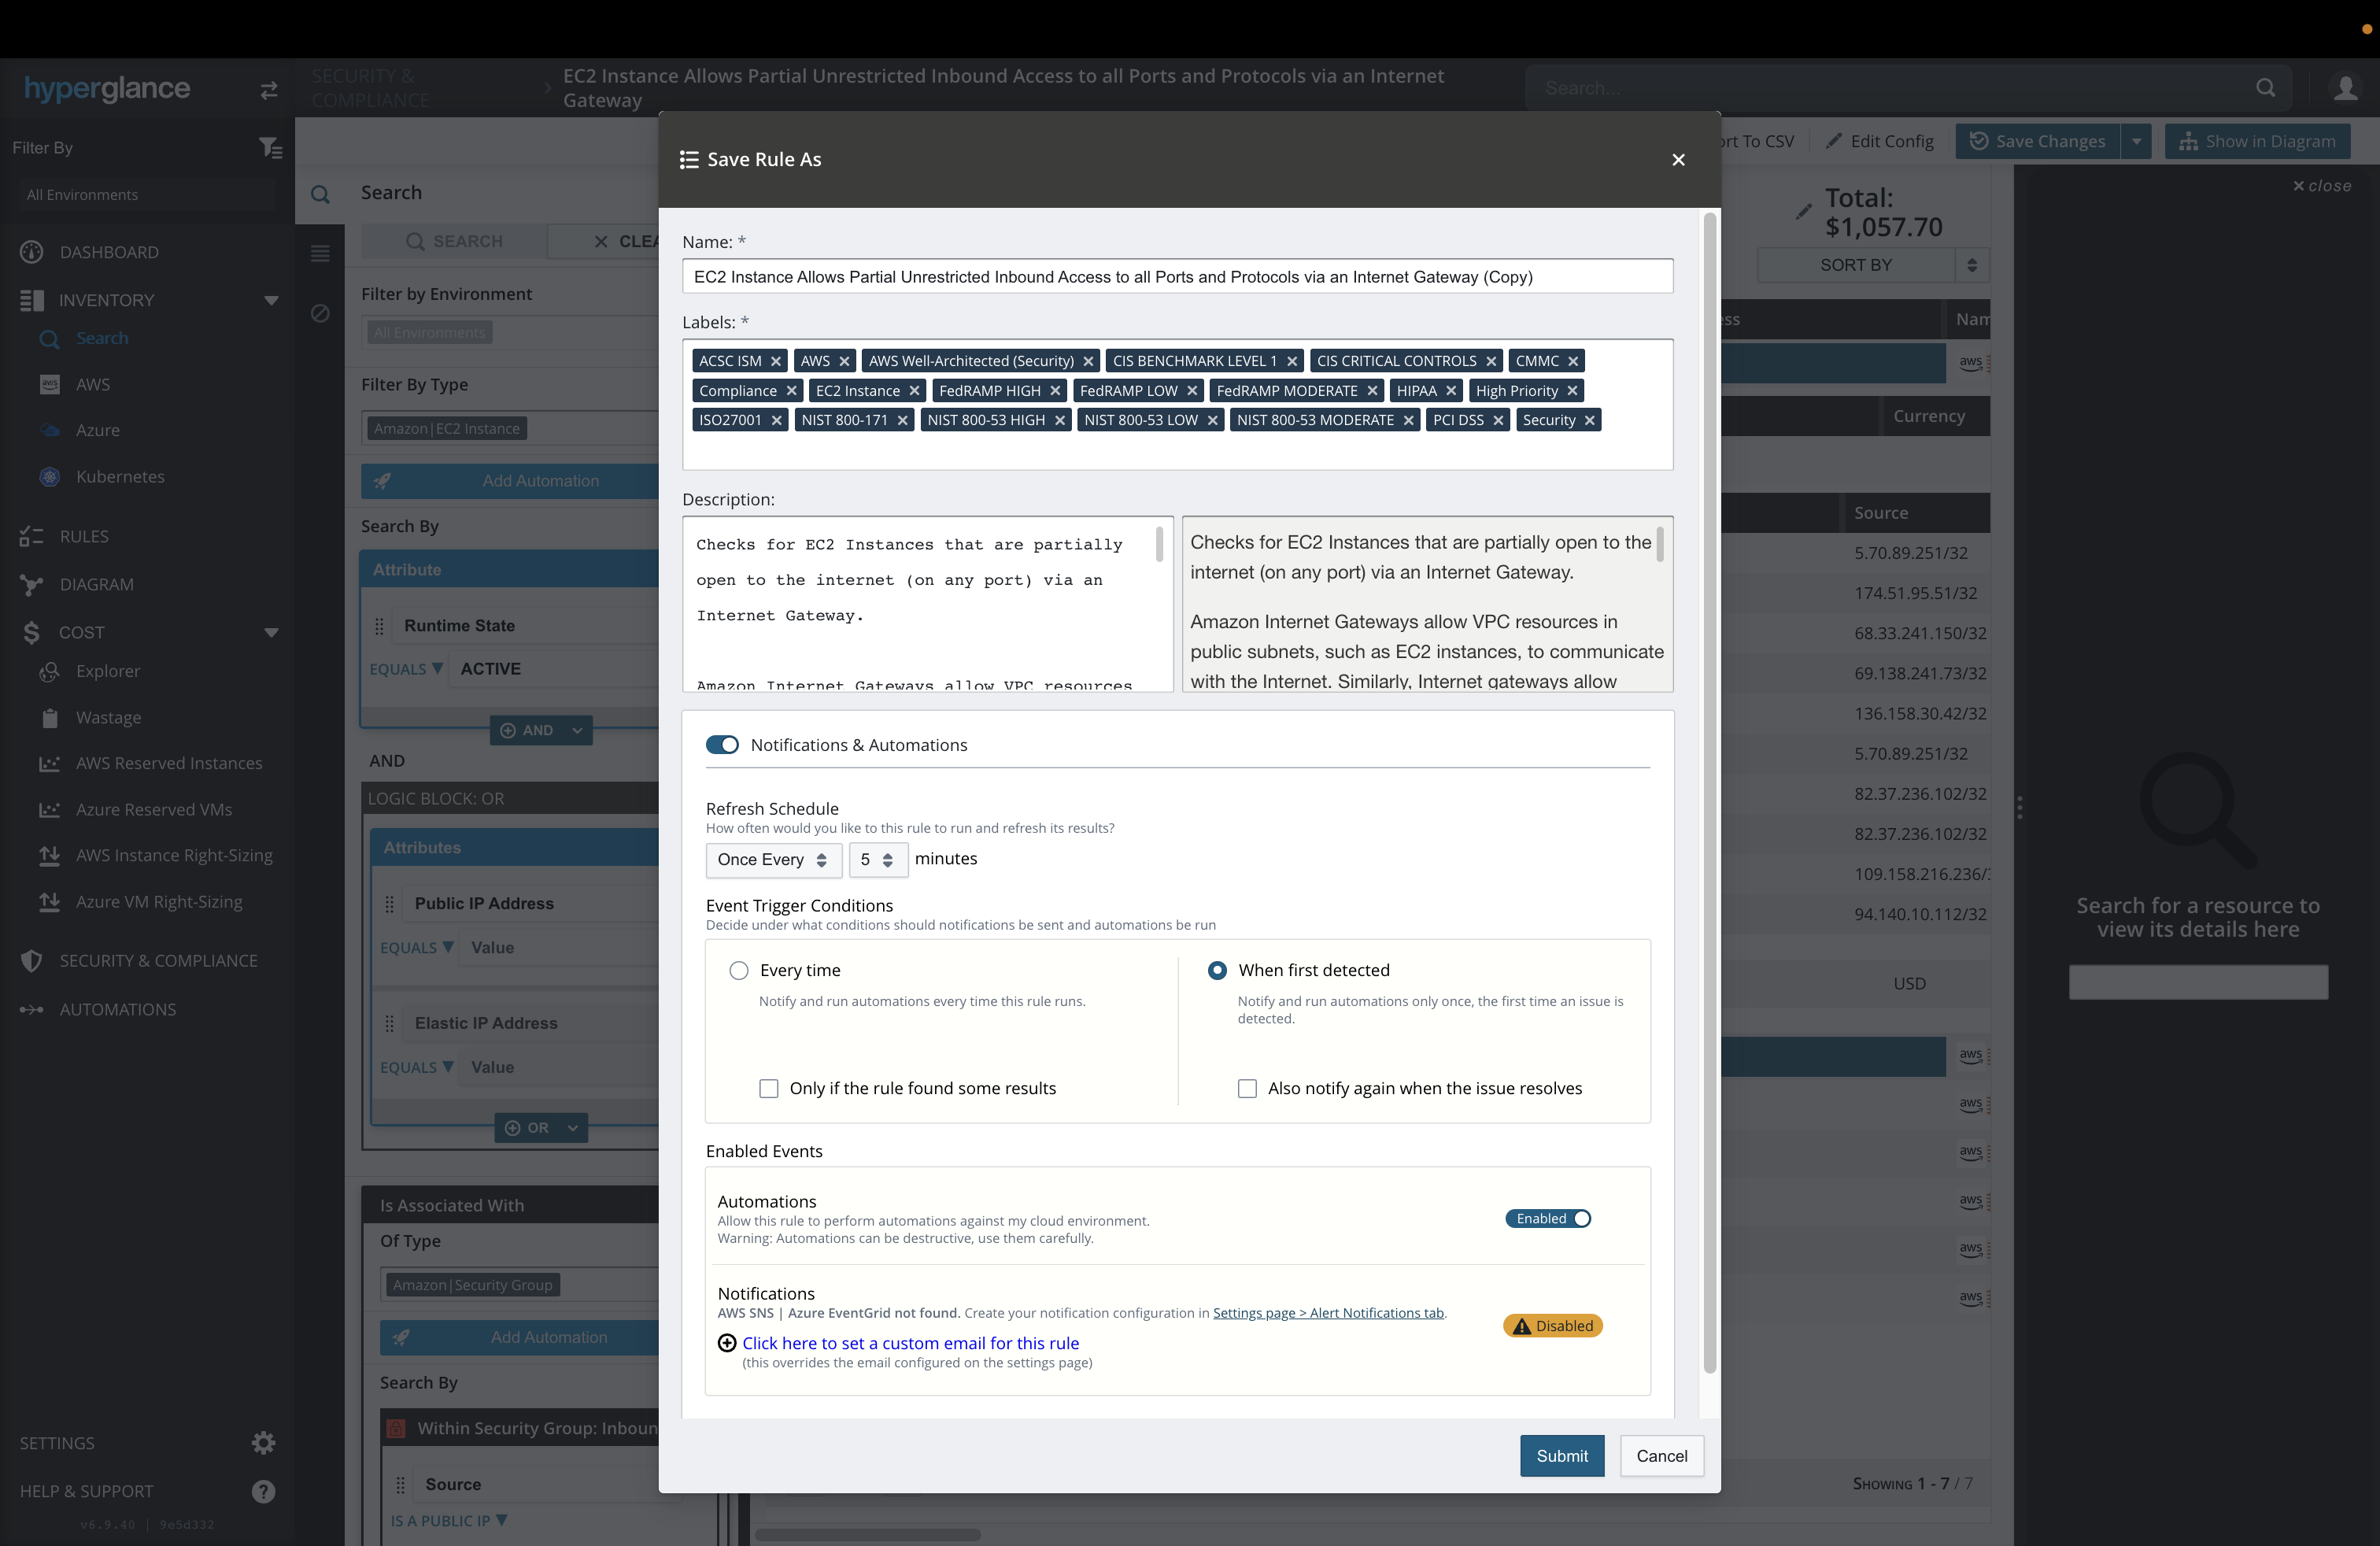2380x1546 pixels.
Task: Disable the Automations Enabled toggle
Action: [1548, 1218]
